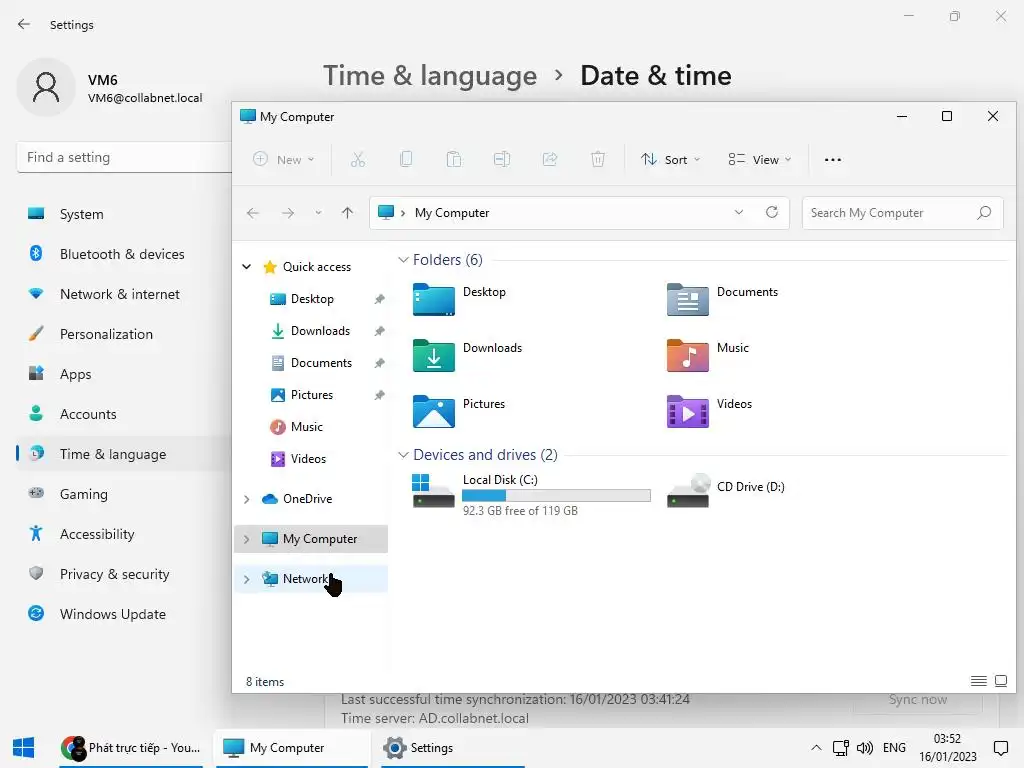This screenshot has height=768, width=1024.
Task: Open the notifications icon in taskbar
Action: tap(1000, 748)
